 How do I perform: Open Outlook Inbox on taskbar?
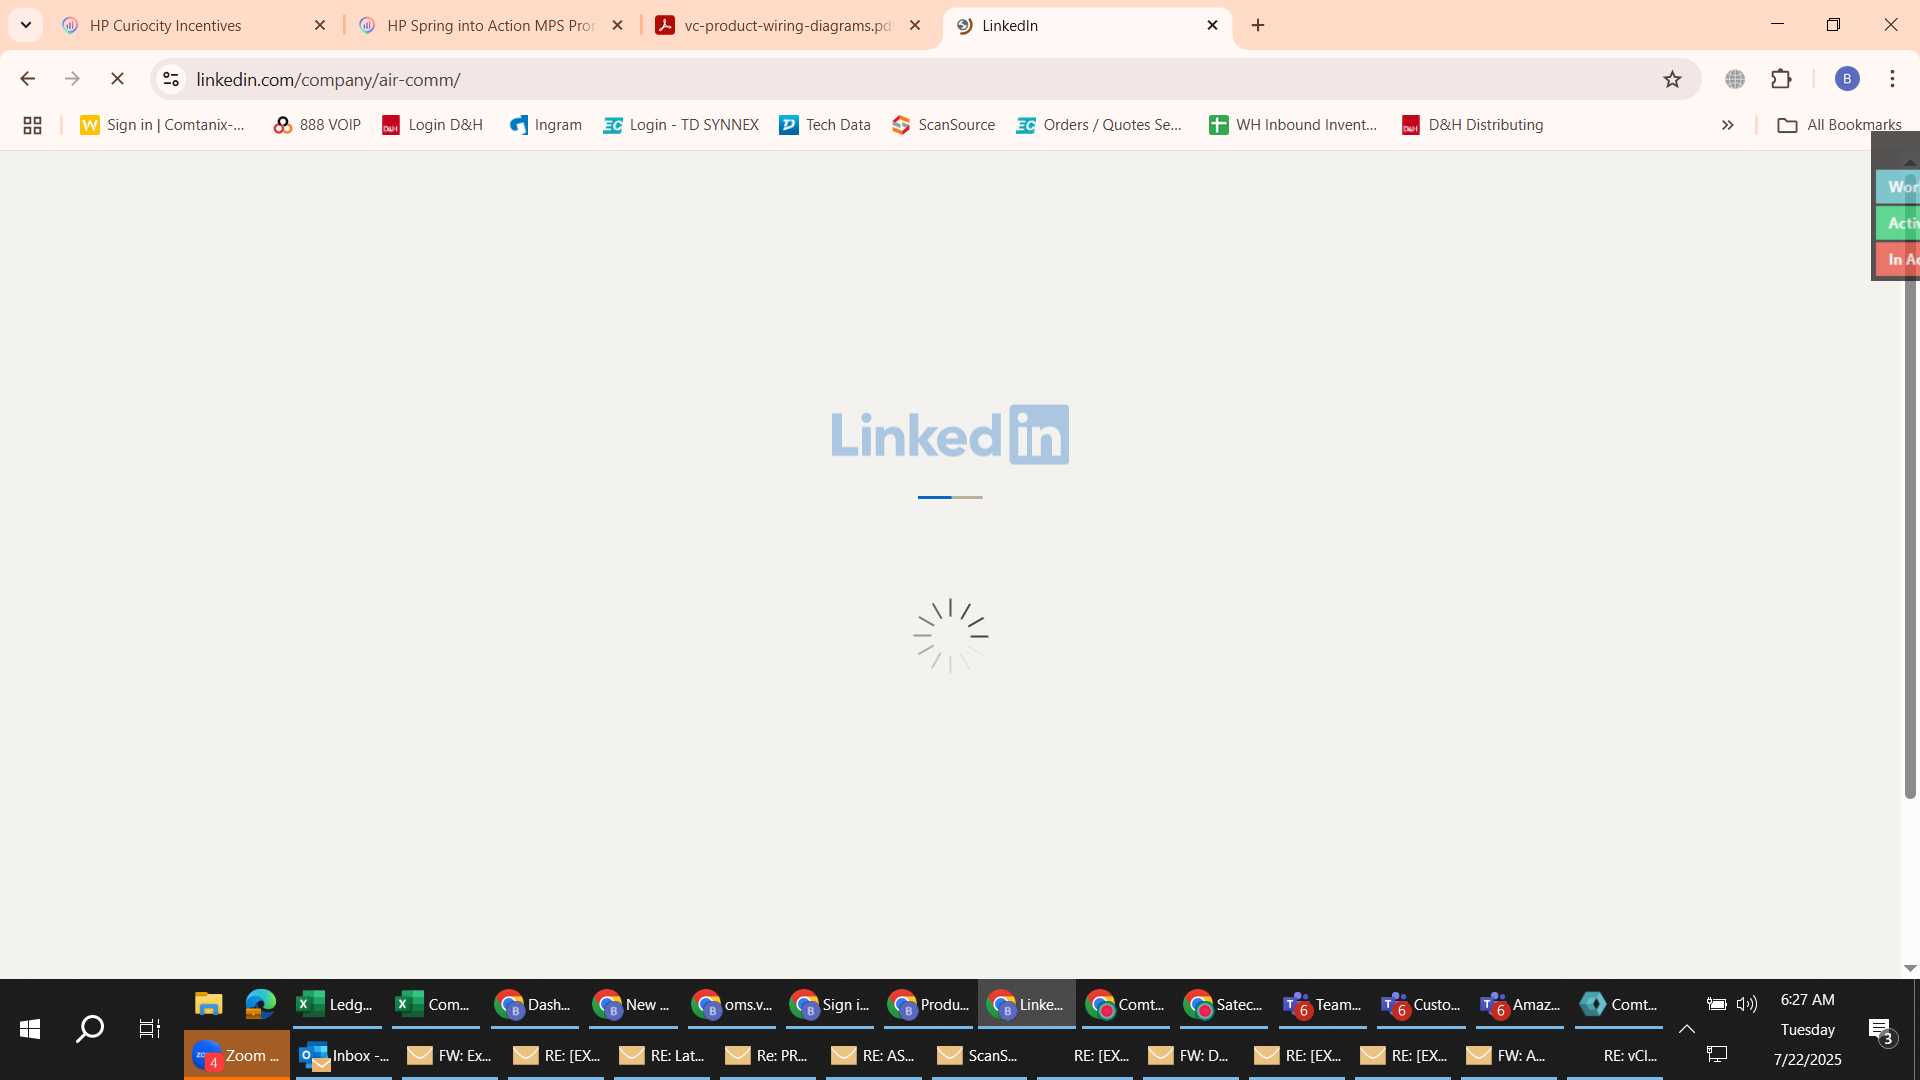pyautogui.click(x=344, y=1055)
